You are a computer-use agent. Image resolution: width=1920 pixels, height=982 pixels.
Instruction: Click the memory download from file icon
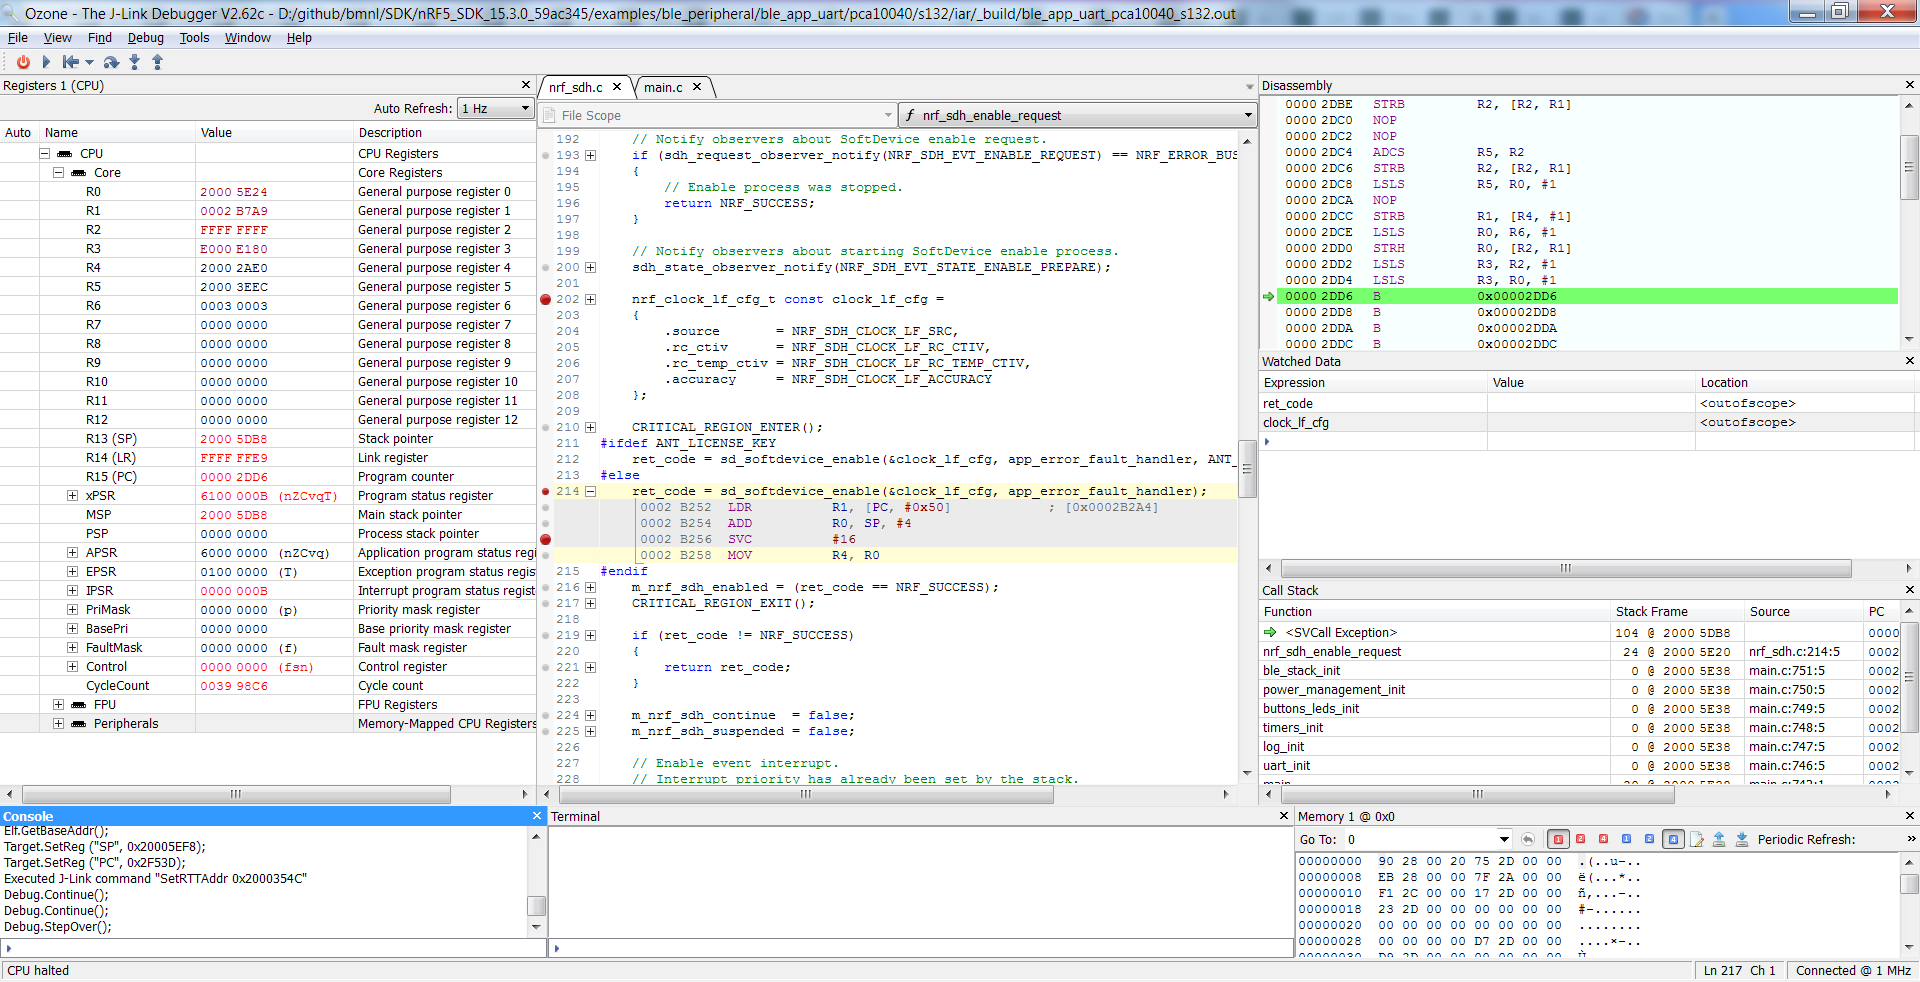click(x=1742, y=839)
